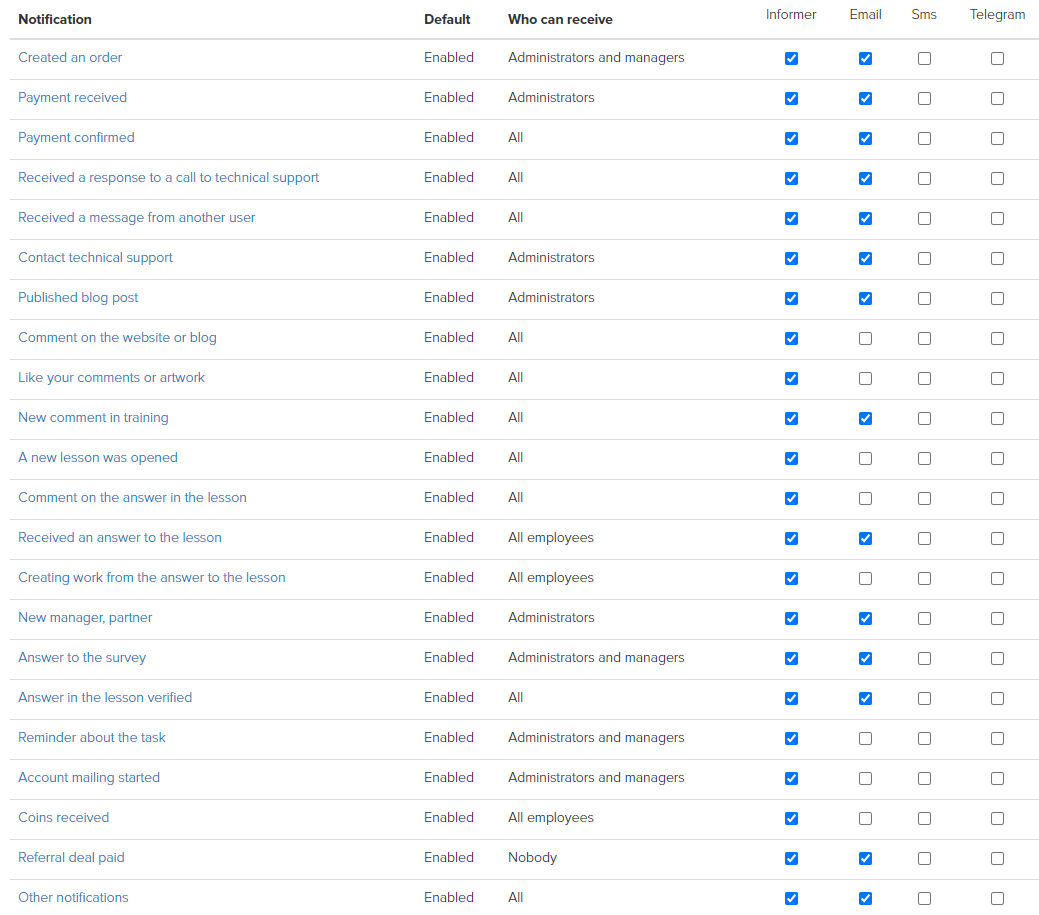Open 'New comment in training' link
This screenshot has height=915, width=1039.
[93, 417]
